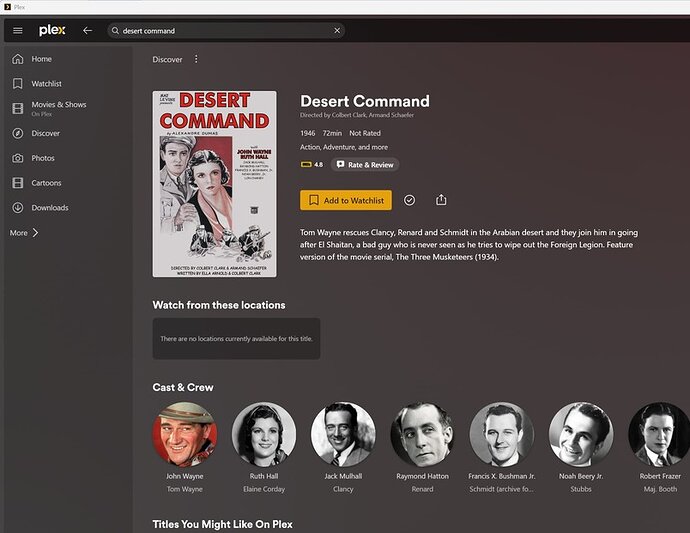The height and width of the screenshot is (533, 690).
Task: Focus the 'desert command' search field
Action: pyautogui.click(x=226, y=31)
